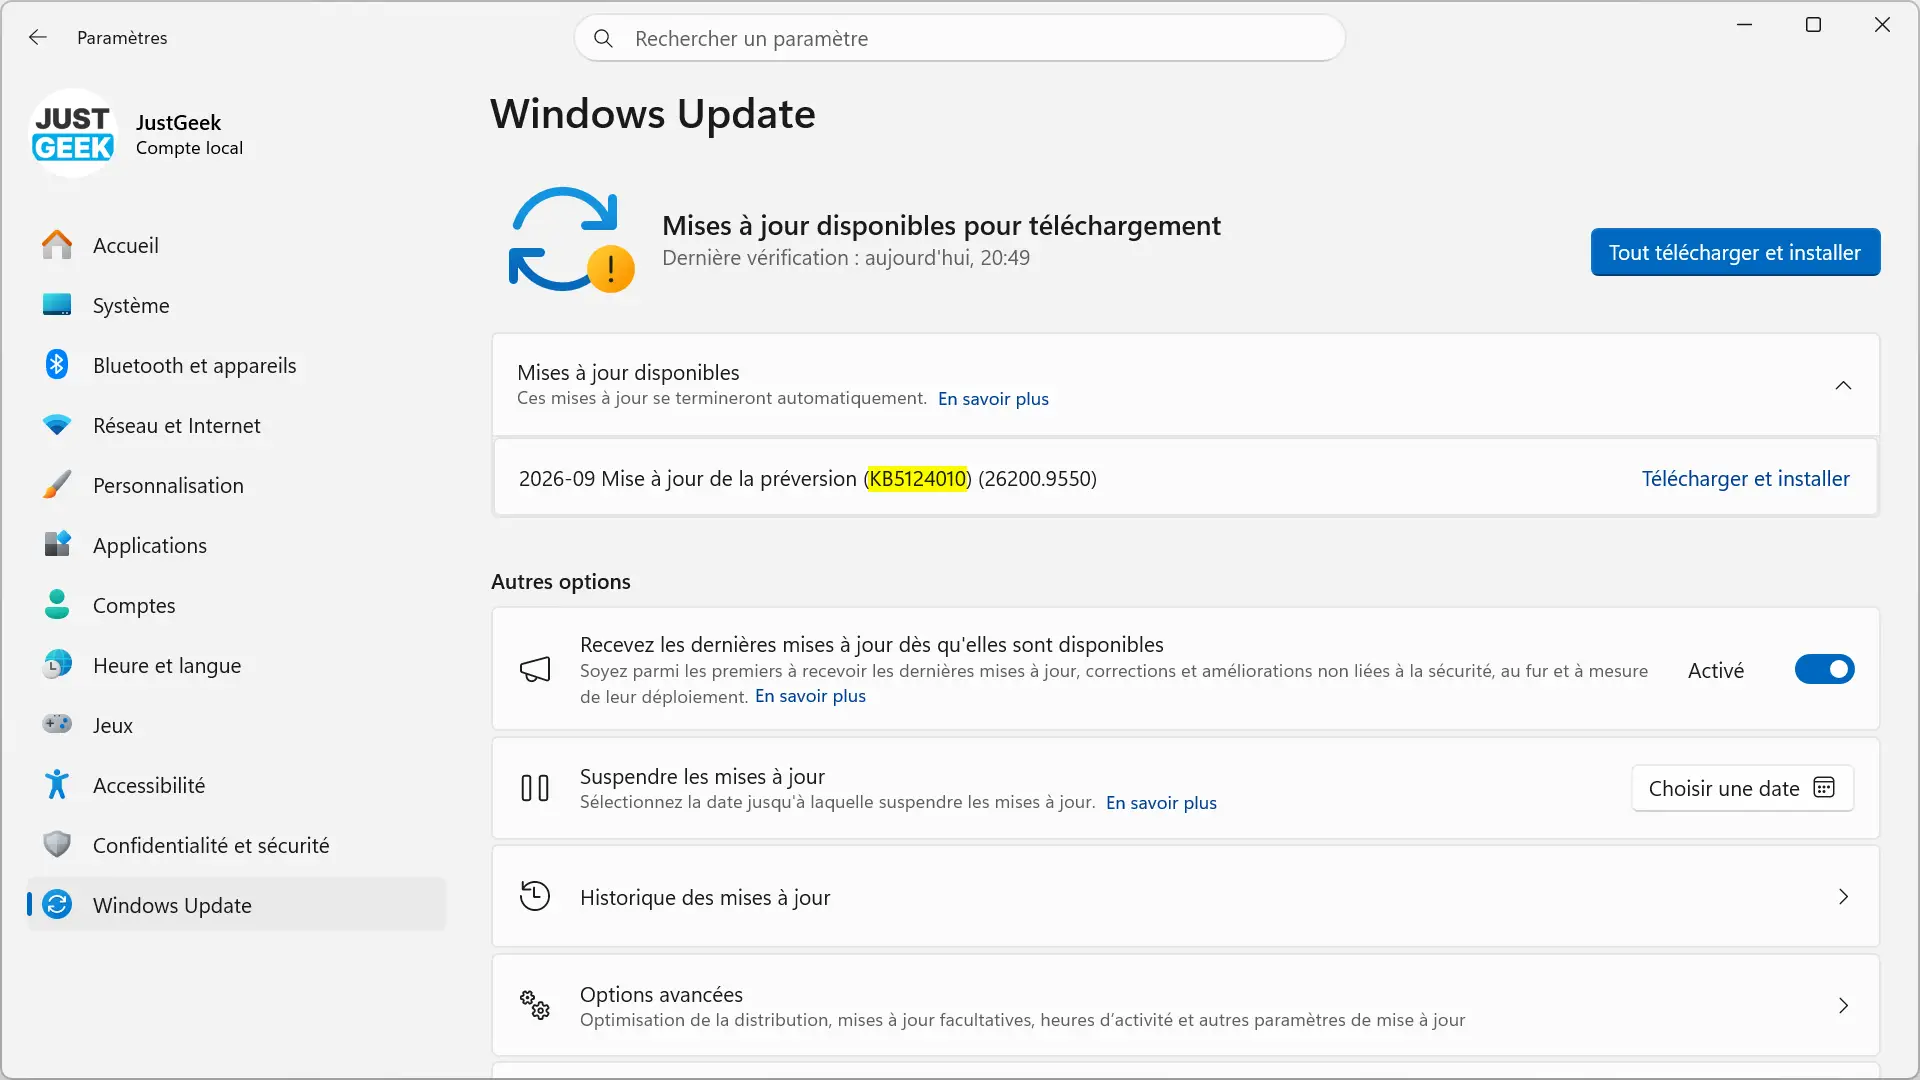Click the gears icon for Options avancées
Viewport: 1920px width, 1080px height.
coord(535,1004)
